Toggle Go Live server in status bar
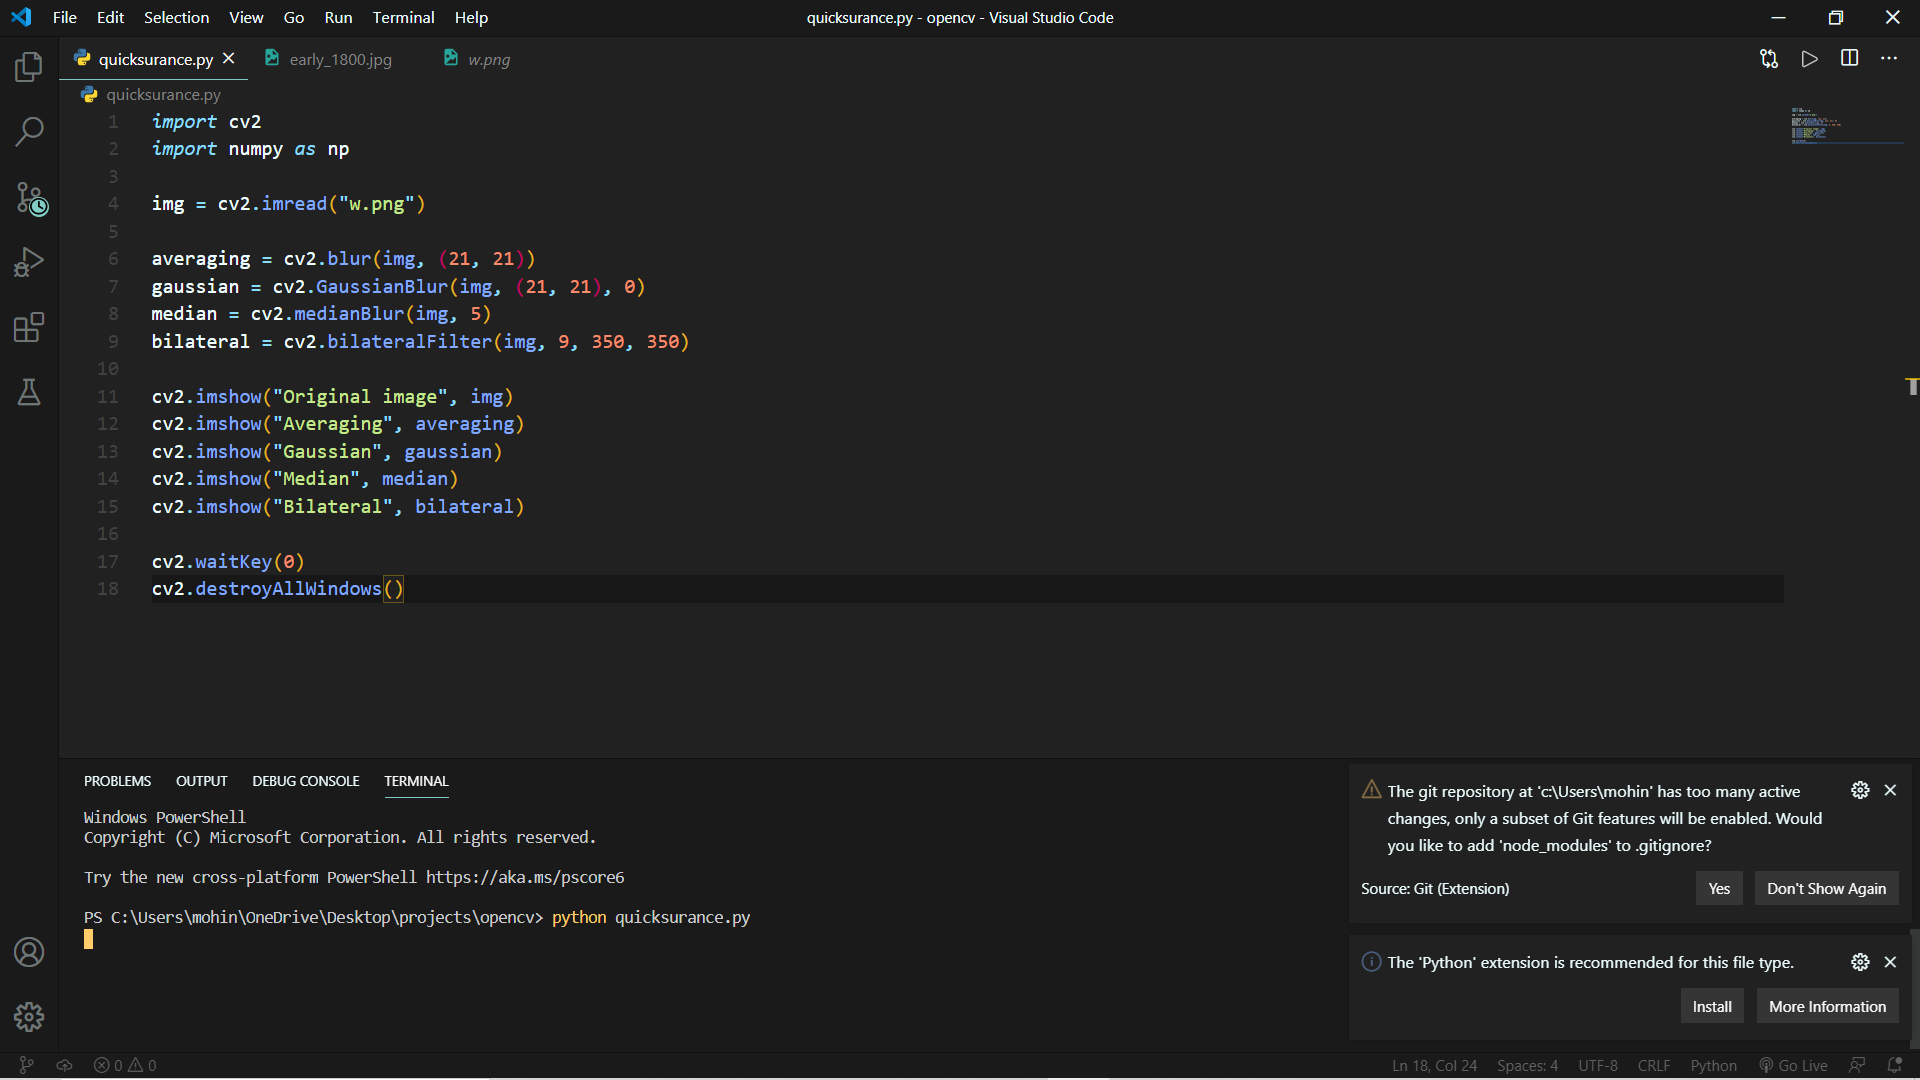 tap(1793, 1065)
